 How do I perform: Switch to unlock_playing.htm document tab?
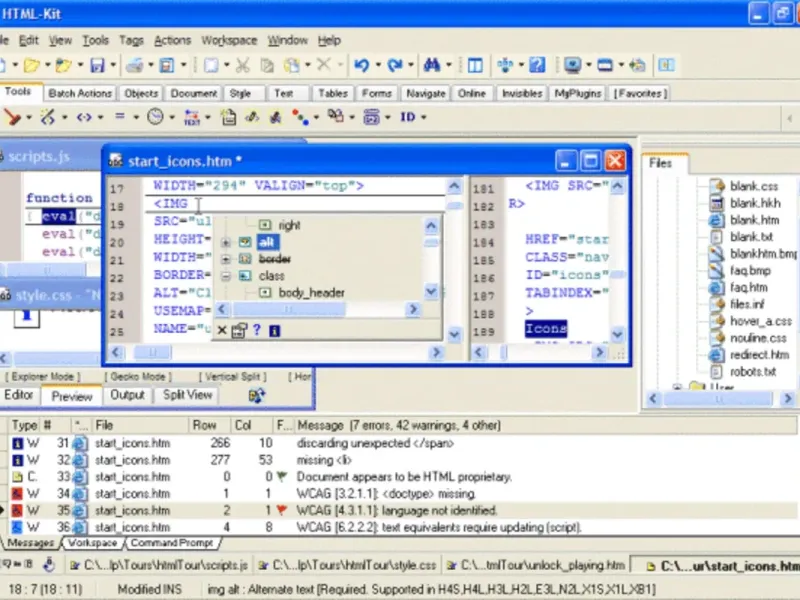pos(536,565)
